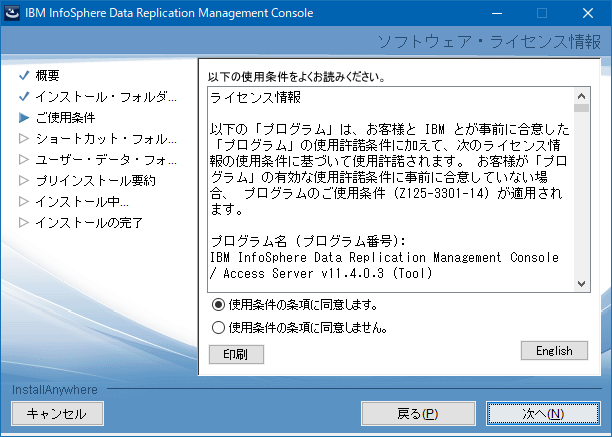
Task: Click the 概要 step label
Action: 47,75
